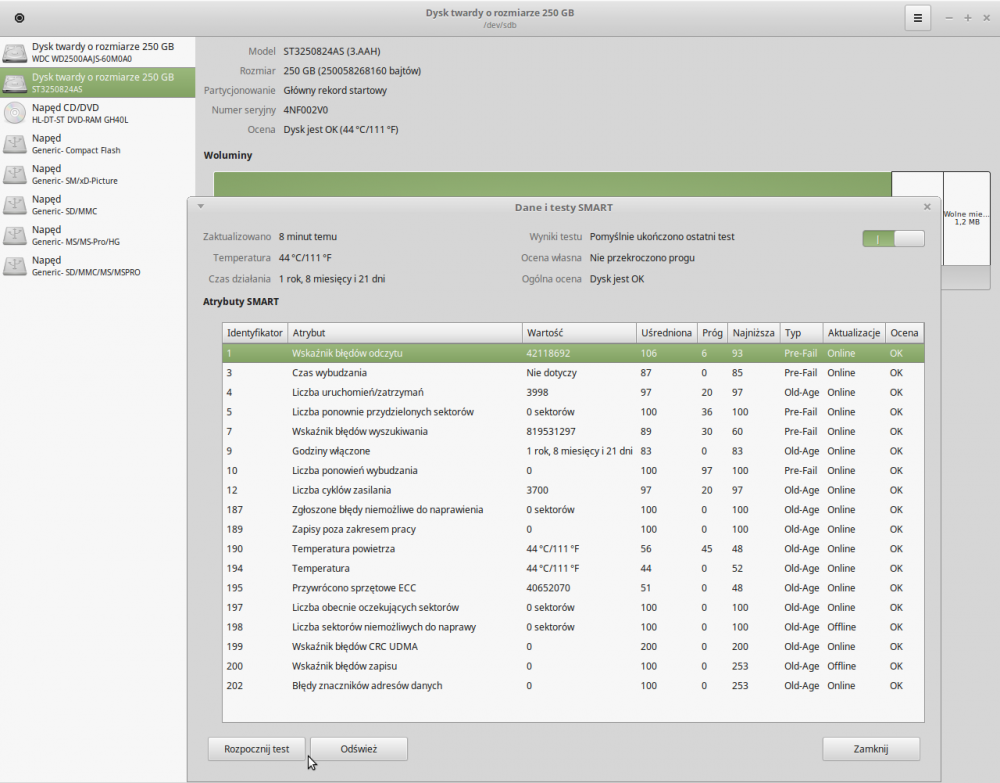Choose the SD/MMC card reader icon
Viewport: 1000px width, 783px height.
[x=15, y=205]
